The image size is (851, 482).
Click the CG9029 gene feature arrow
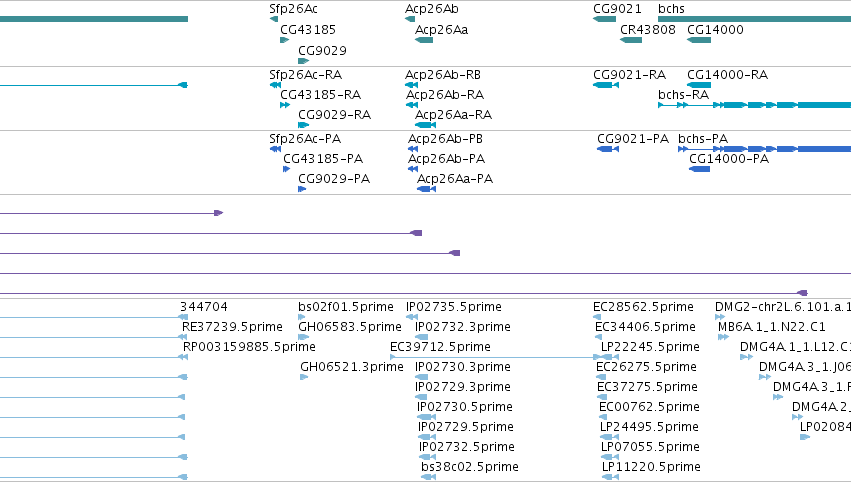click(303, 61)
